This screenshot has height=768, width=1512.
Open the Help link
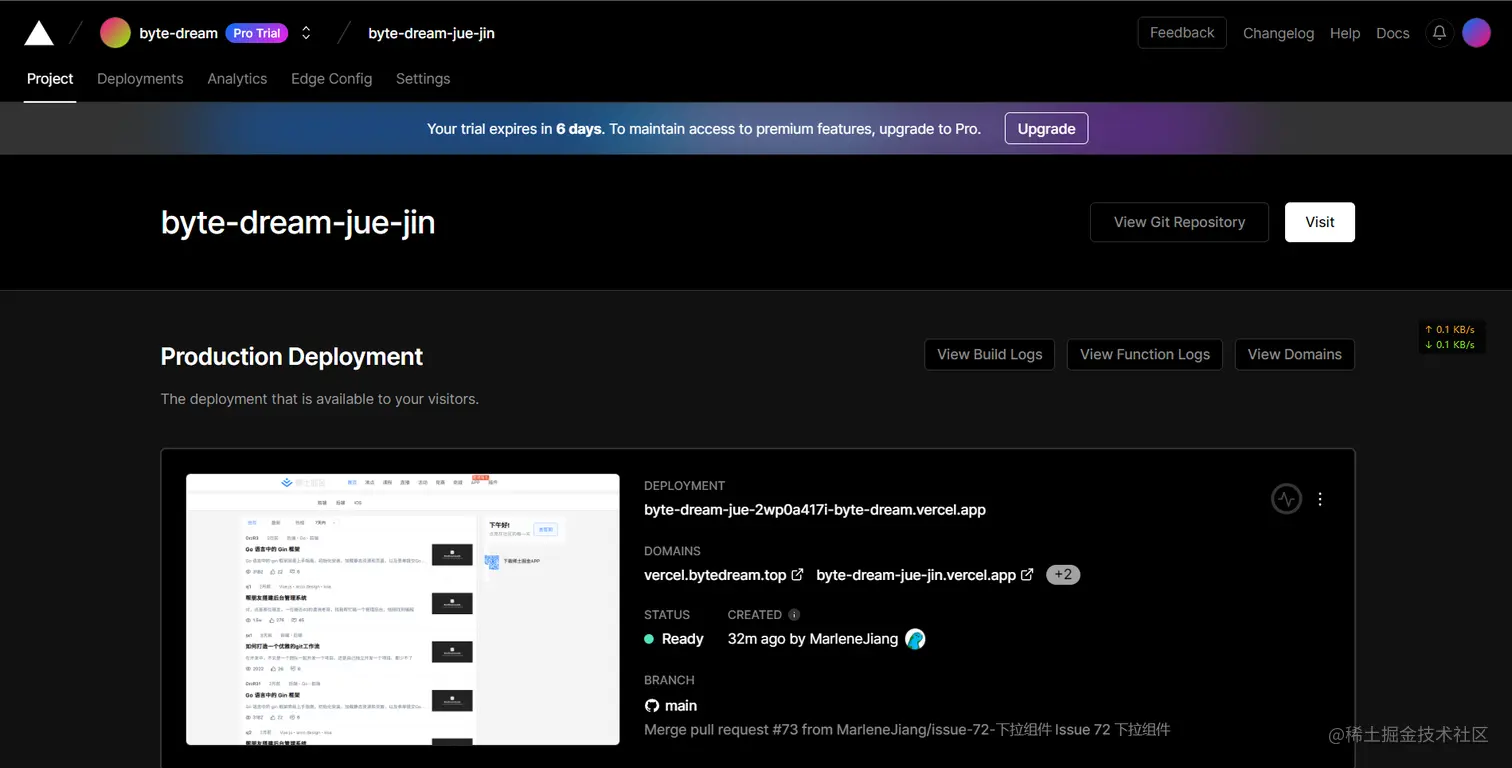[x=1345, y=33]
